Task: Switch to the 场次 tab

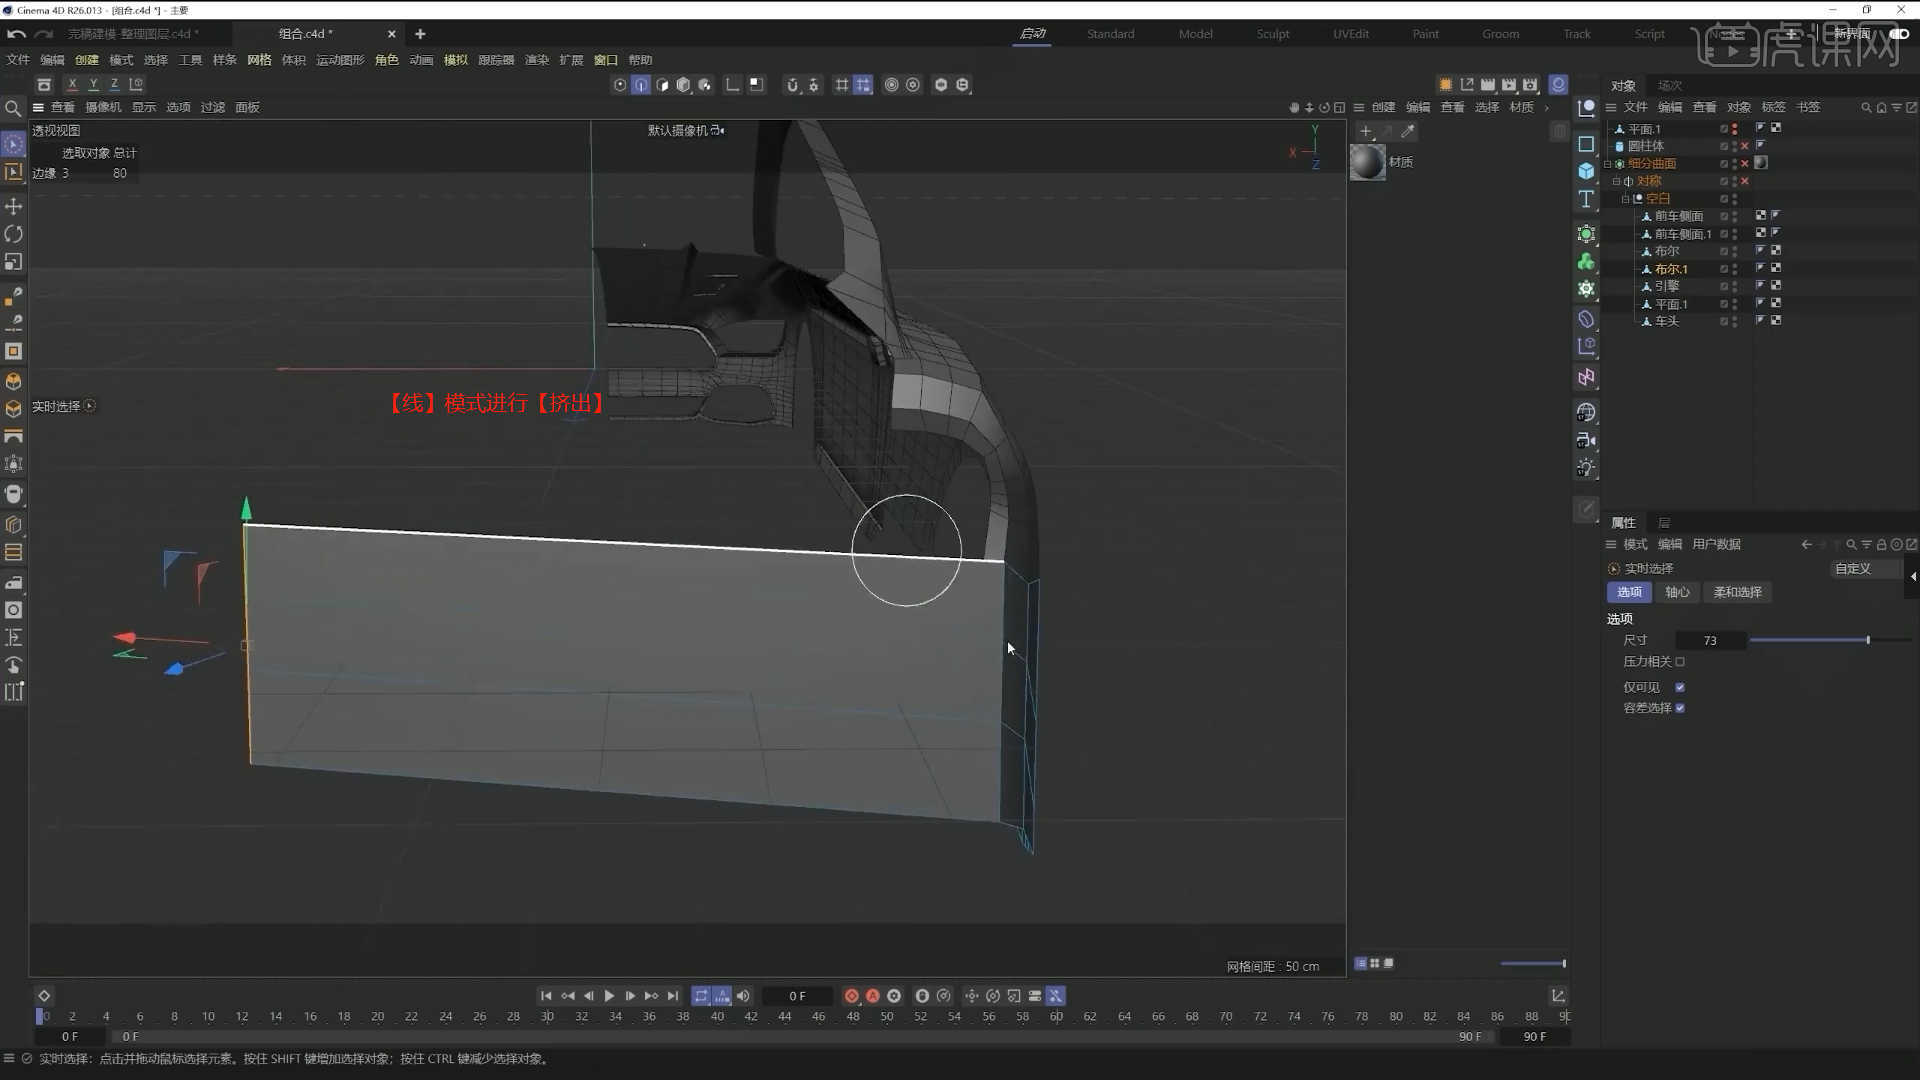Action: pyautogui.click(x=1670, y=86)
